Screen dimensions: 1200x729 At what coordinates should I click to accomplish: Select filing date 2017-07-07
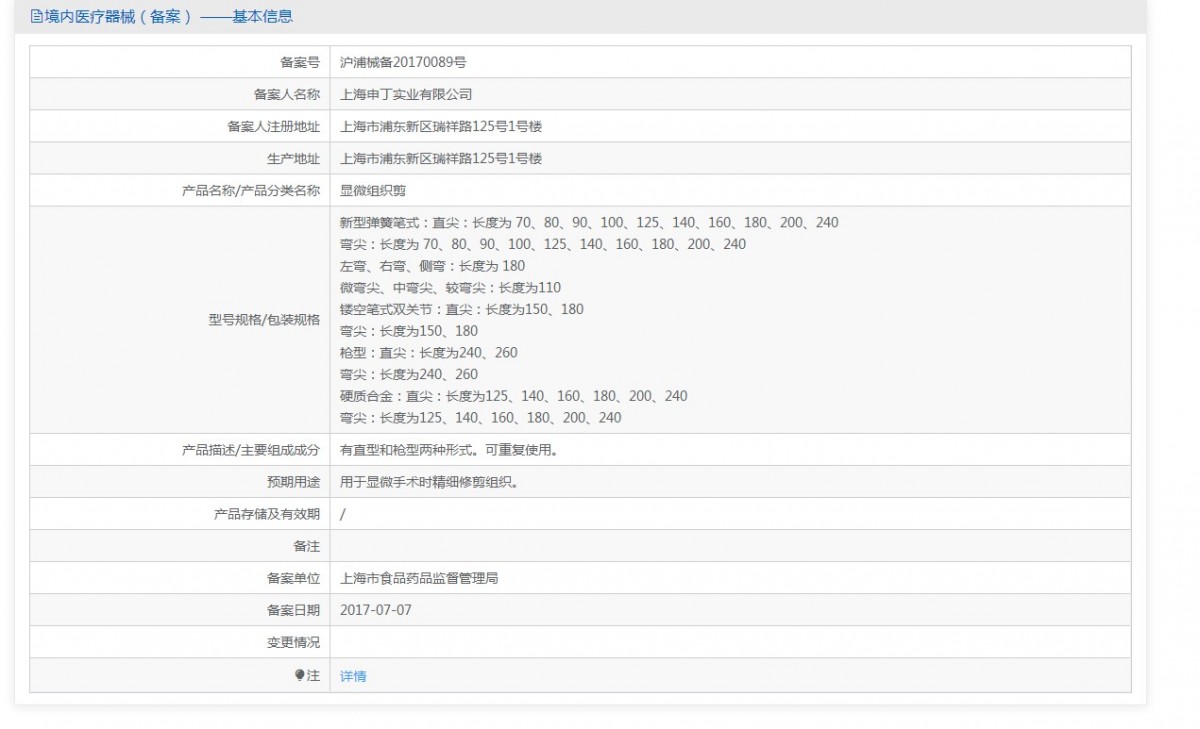[376, 610]
